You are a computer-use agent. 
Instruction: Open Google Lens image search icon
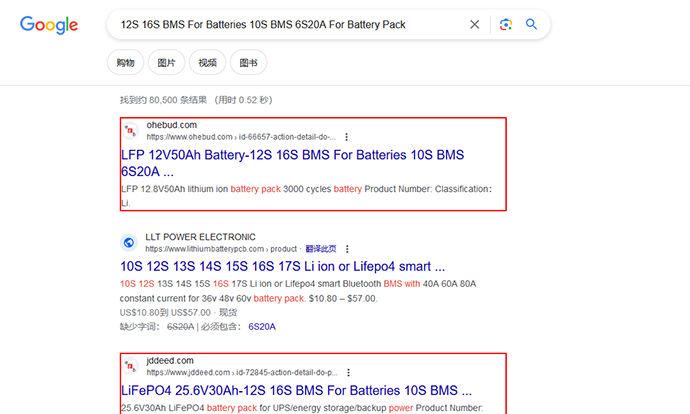pos(506,25)
